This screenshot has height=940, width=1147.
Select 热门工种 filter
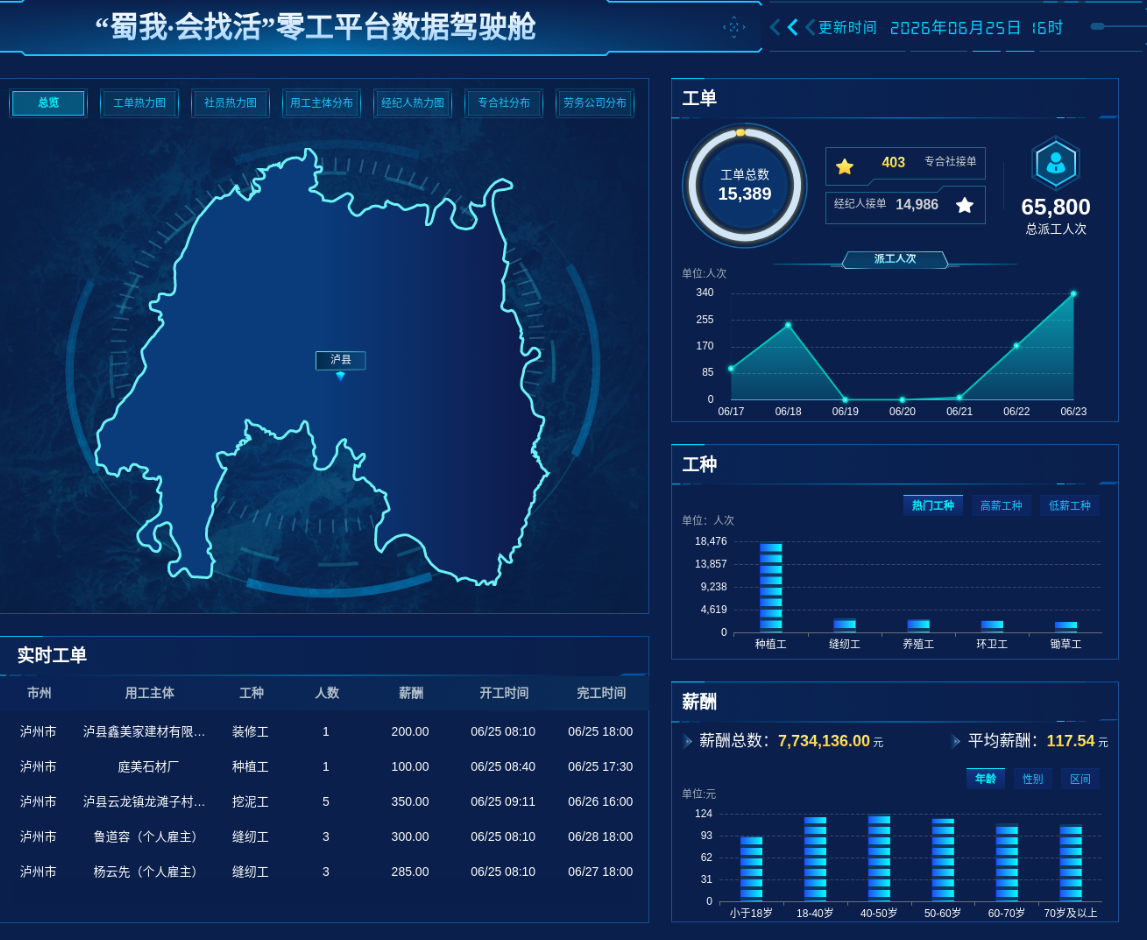[x=933, y=505]
